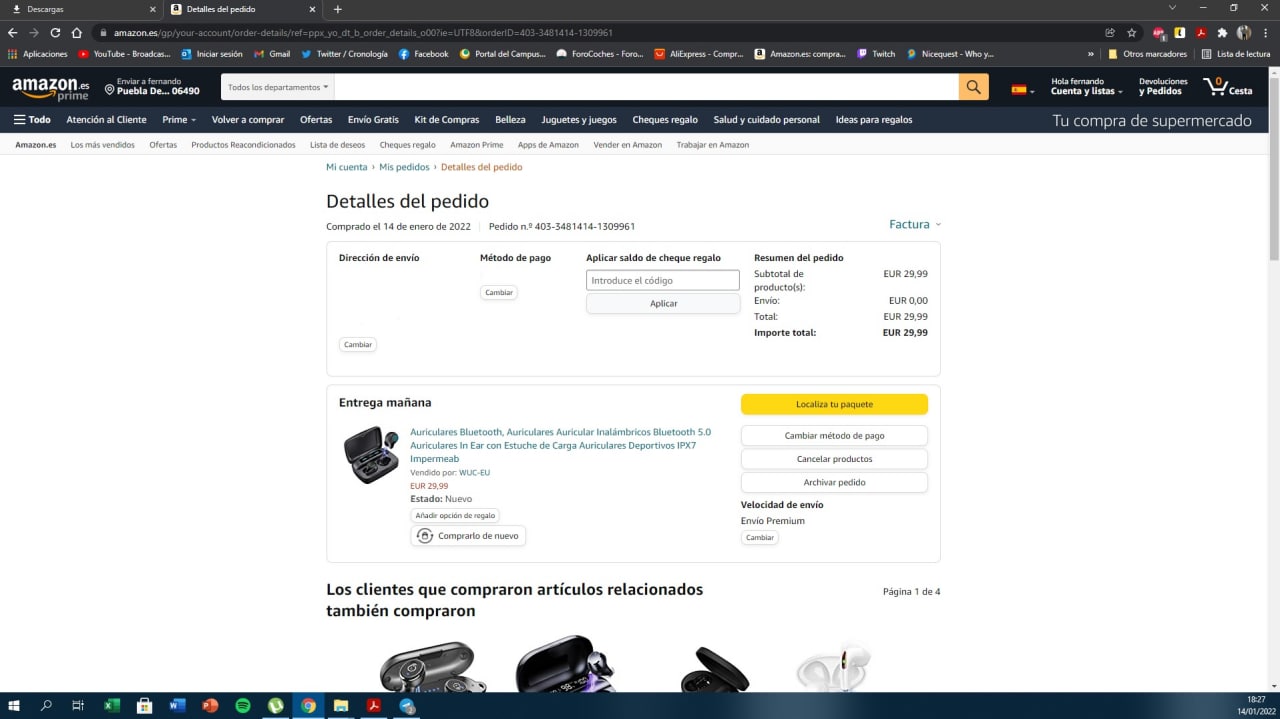Click the Amazon.es Prime logo

(x=50, y=88)
